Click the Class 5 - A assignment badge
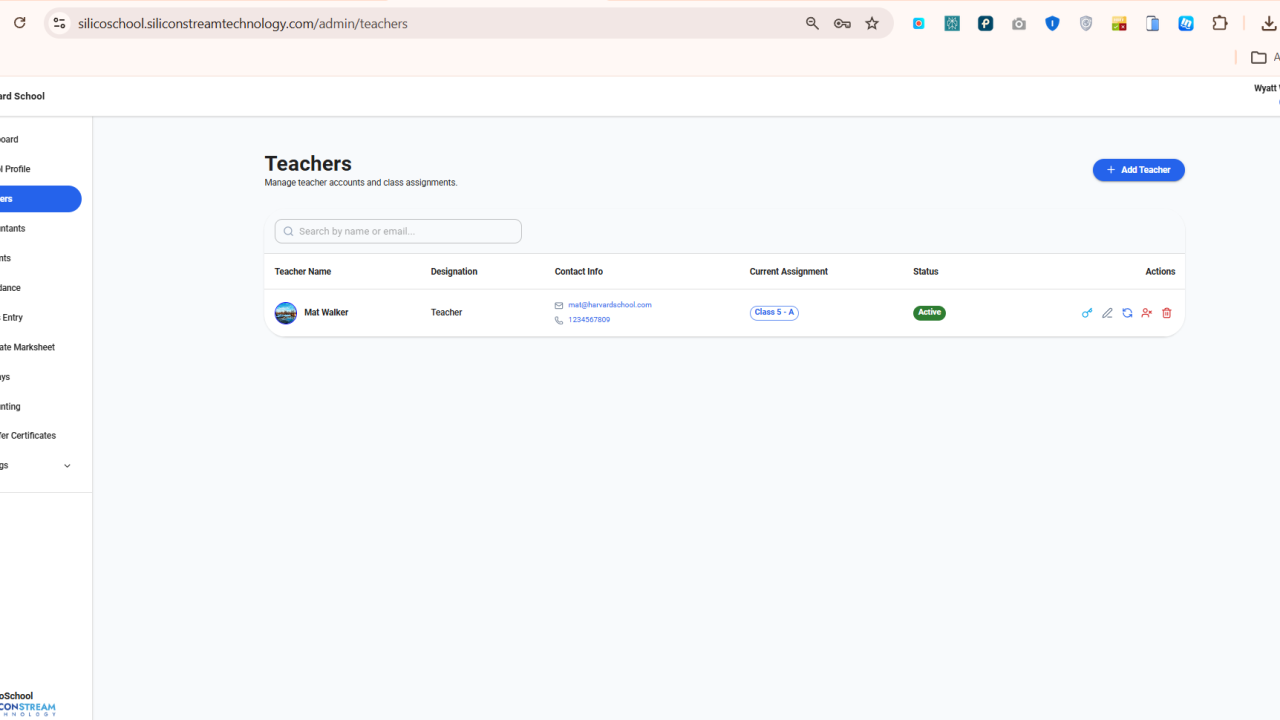1280x720 pixels. (774, 313)
